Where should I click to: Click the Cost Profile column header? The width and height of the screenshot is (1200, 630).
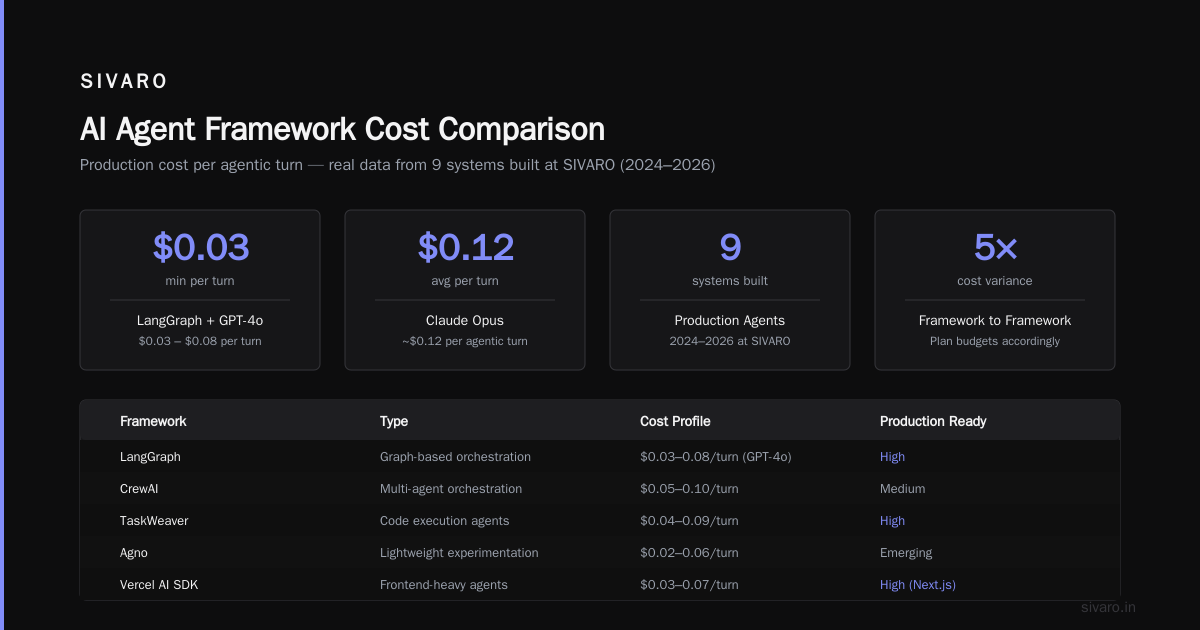(675, 421)
